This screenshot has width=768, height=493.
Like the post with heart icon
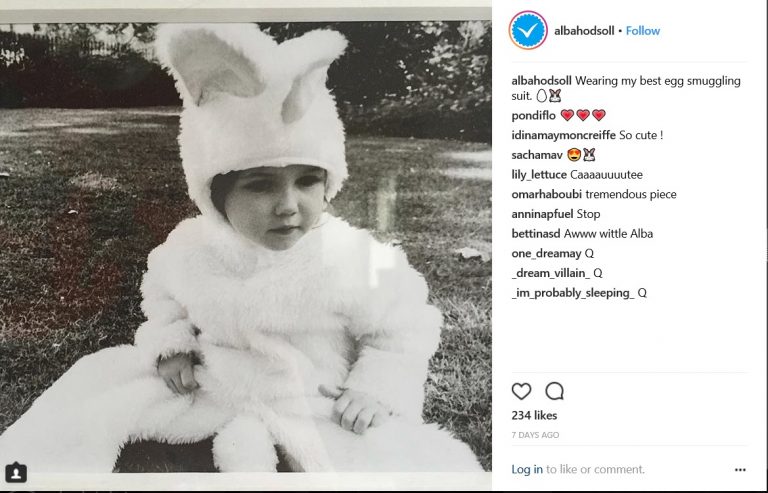tap(521, 391)
